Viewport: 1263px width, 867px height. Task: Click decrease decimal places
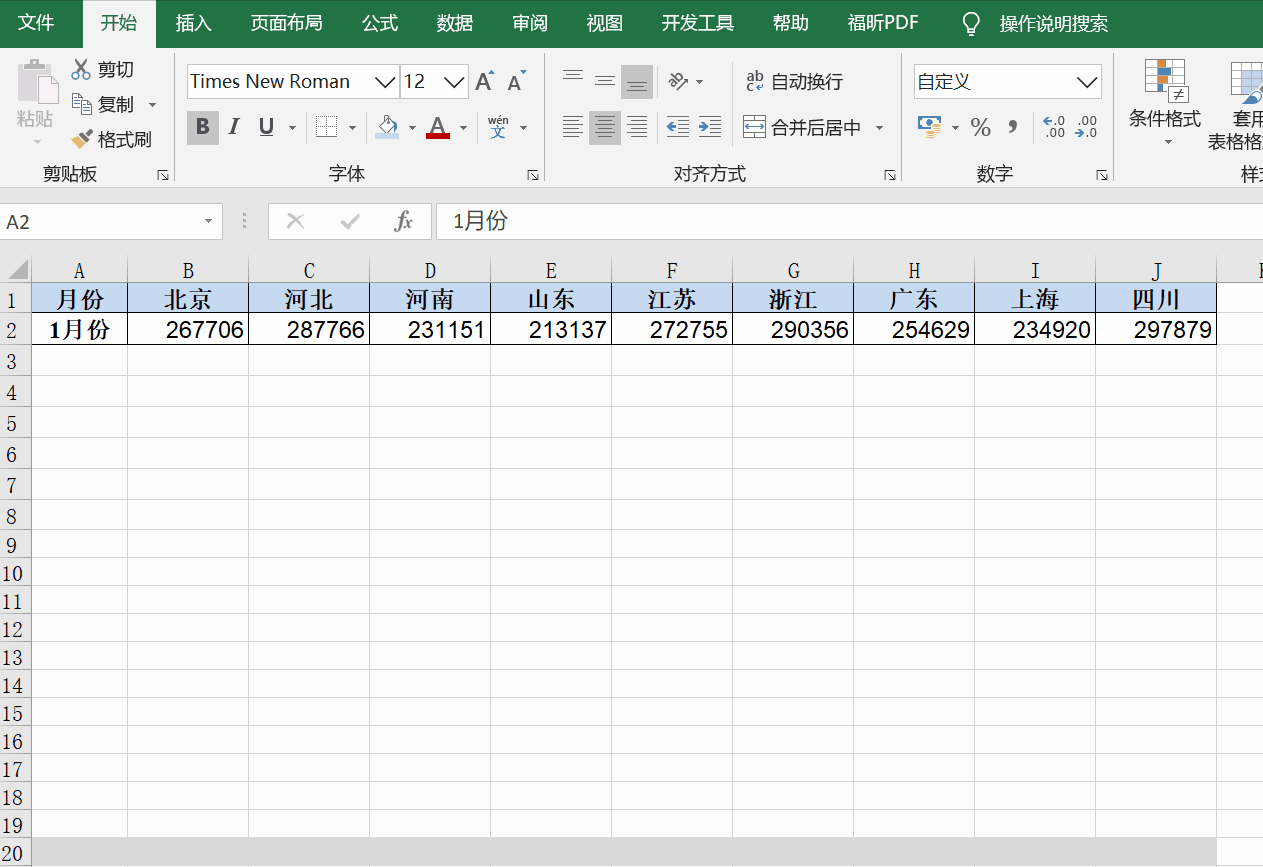click(x=1086, y=127)
